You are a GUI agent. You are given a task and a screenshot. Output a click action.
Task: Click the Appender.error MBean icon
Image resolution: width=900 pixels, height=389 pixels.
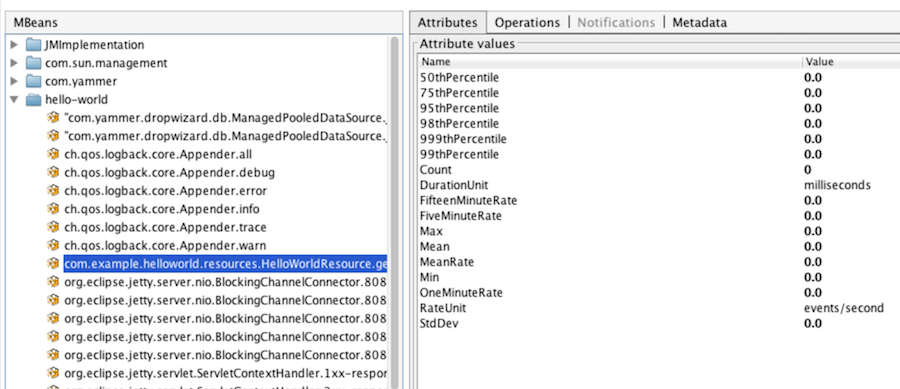point(53,190)
